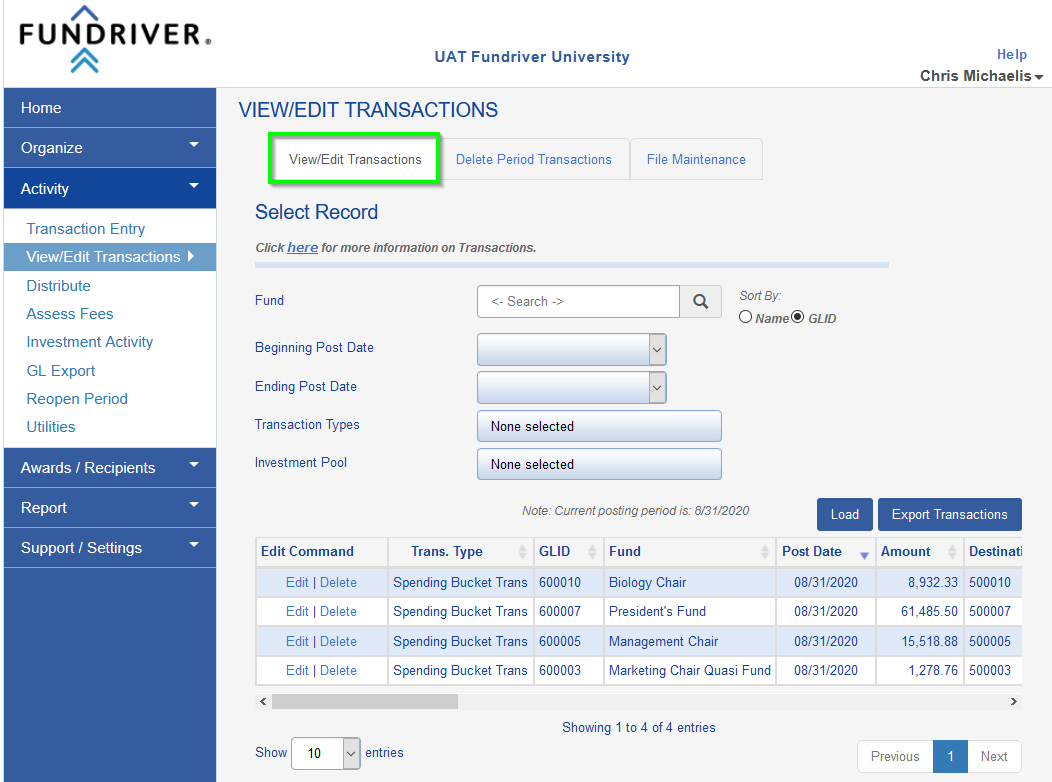Click the Help link
The width and height of the screenshot is (1052, 782).
[x=1012, y=54]
